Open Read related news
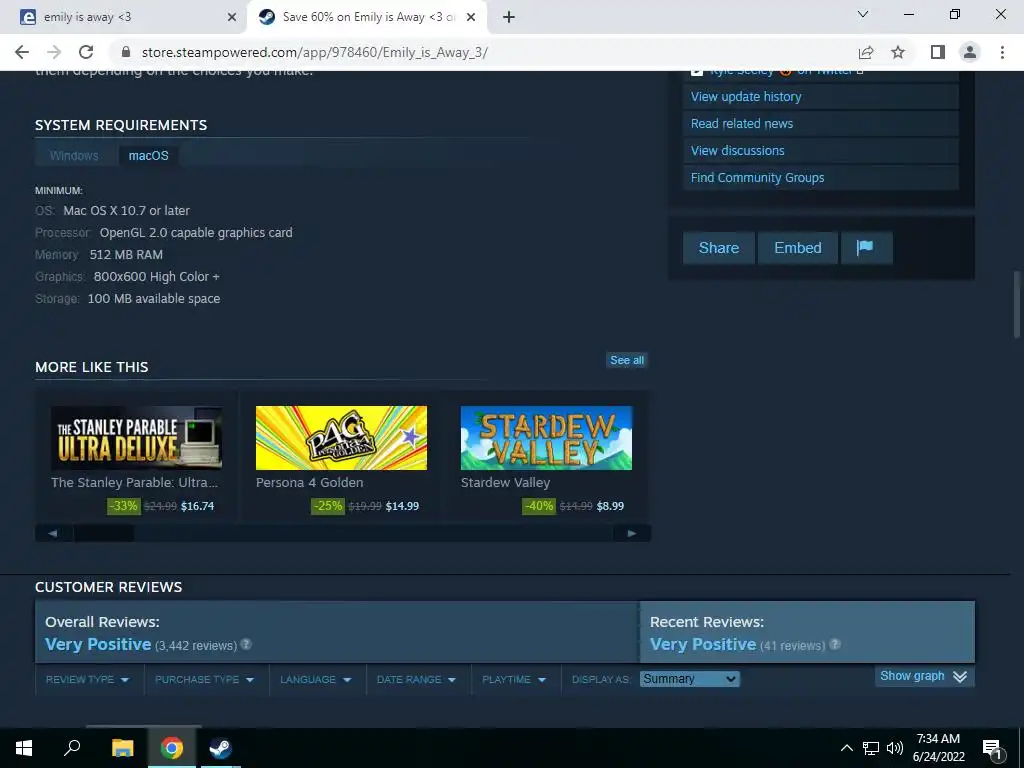 (742, 123)
